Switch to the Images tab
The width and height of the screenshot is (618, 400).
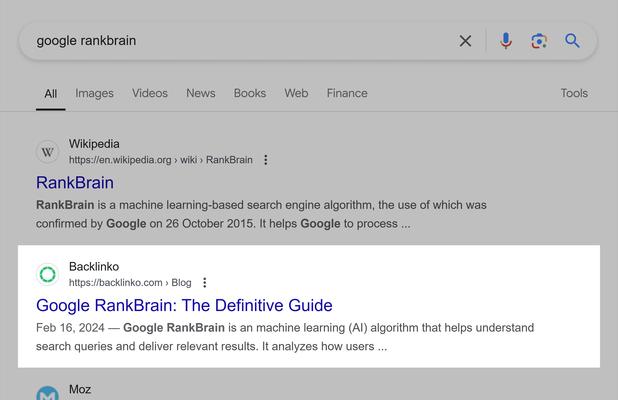(x=94, y=93)
